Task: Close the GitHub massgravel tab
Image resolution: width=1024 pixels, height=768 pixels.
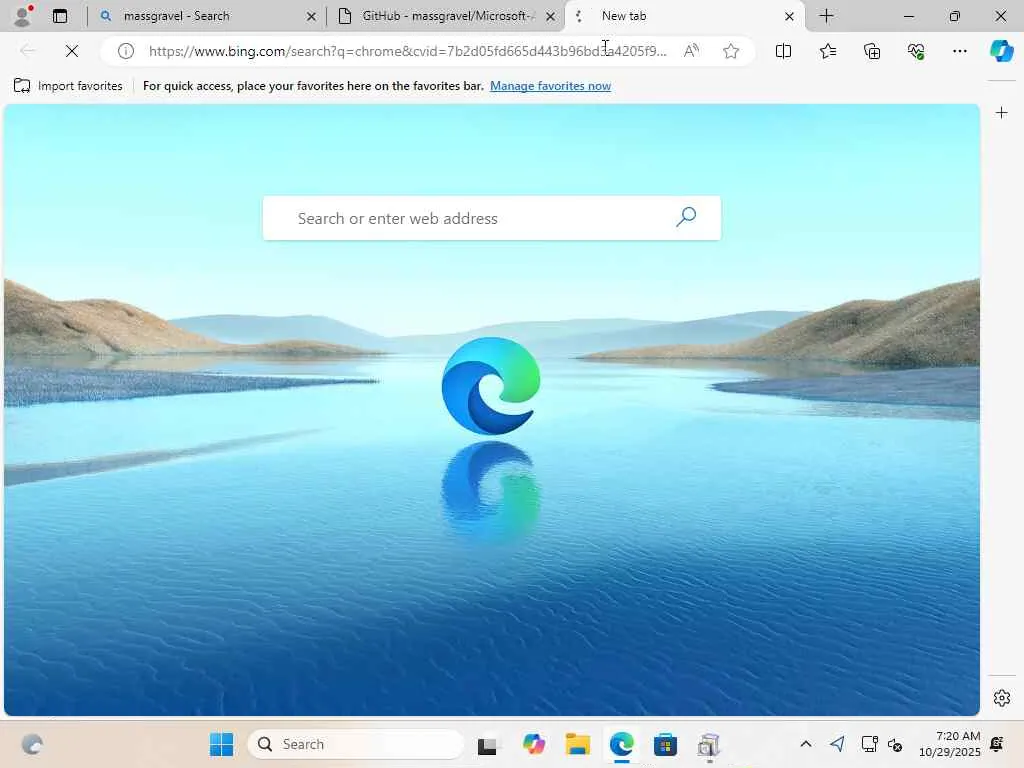Action: pyautogui.click(x=551, y=16)
